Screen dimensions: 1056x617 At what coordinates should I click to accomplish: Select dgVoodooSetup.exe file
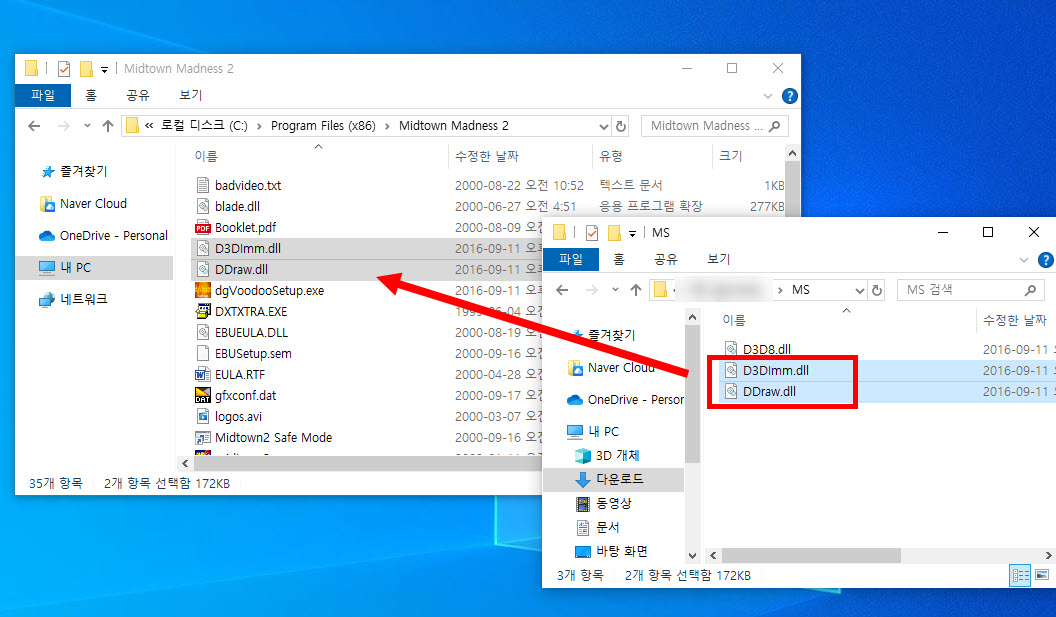[x=269, y=290]
